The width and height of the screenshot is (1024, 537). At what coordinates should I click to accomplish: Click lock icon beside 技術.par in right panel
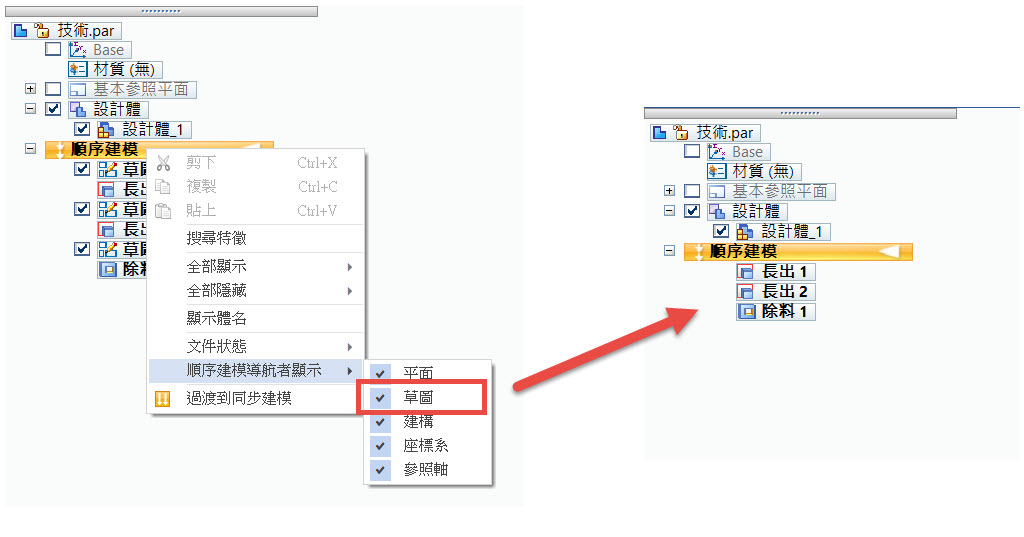[x=681, y=133]
